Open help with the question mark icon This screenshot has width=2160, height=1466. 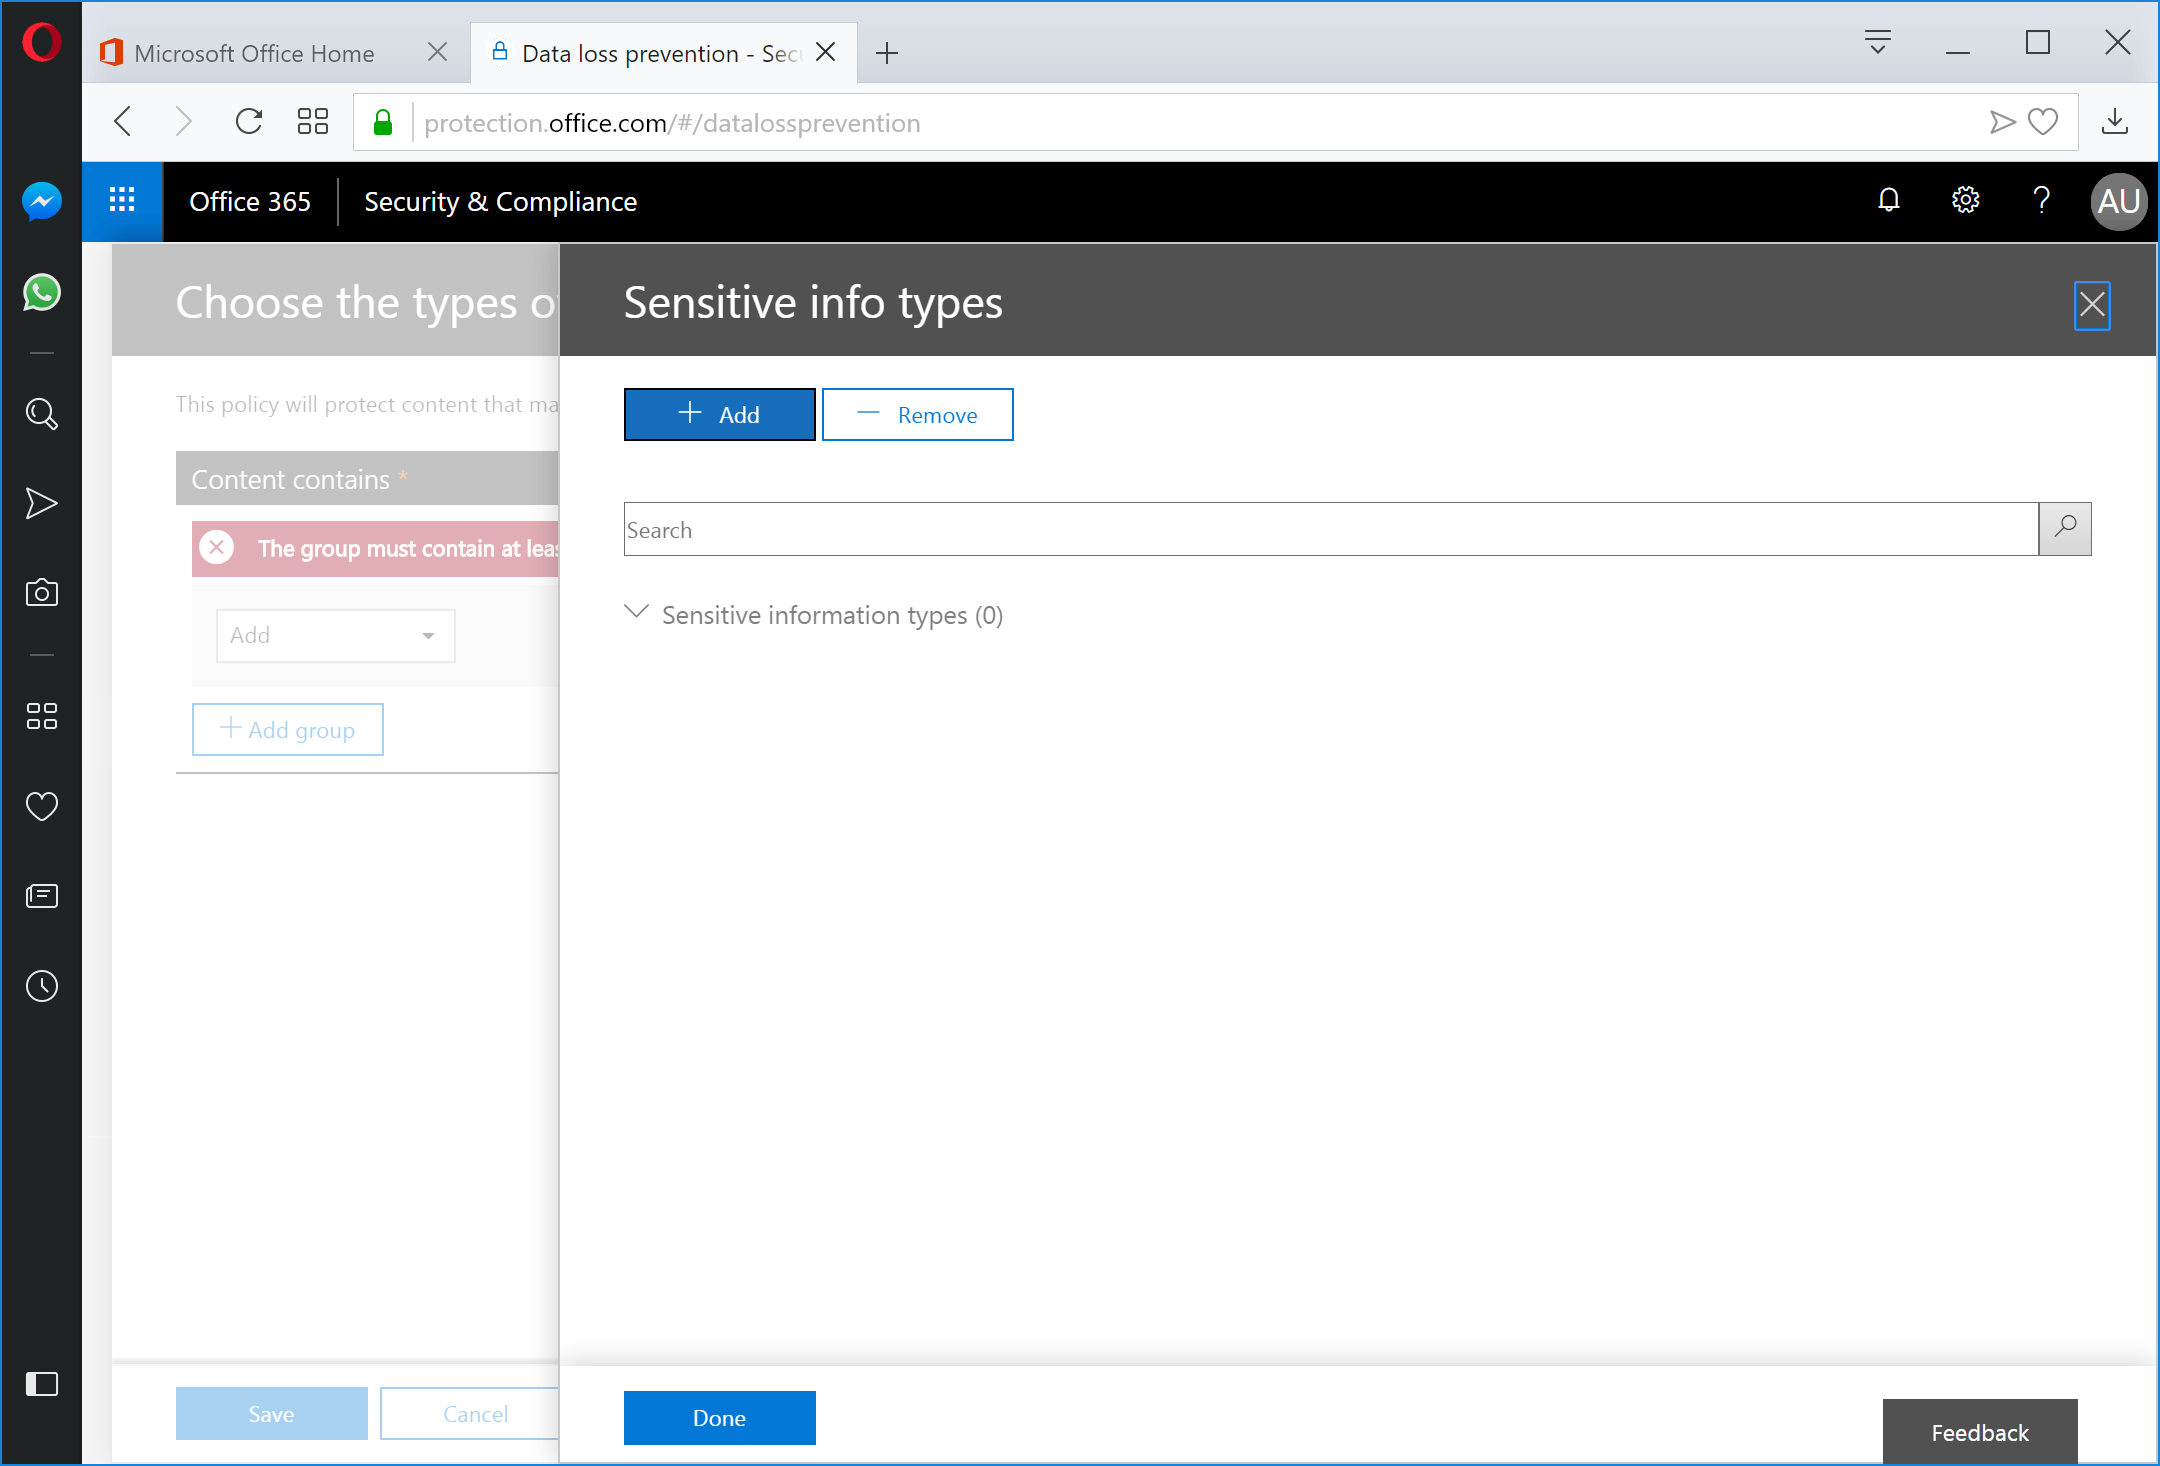coord(2042,200)
